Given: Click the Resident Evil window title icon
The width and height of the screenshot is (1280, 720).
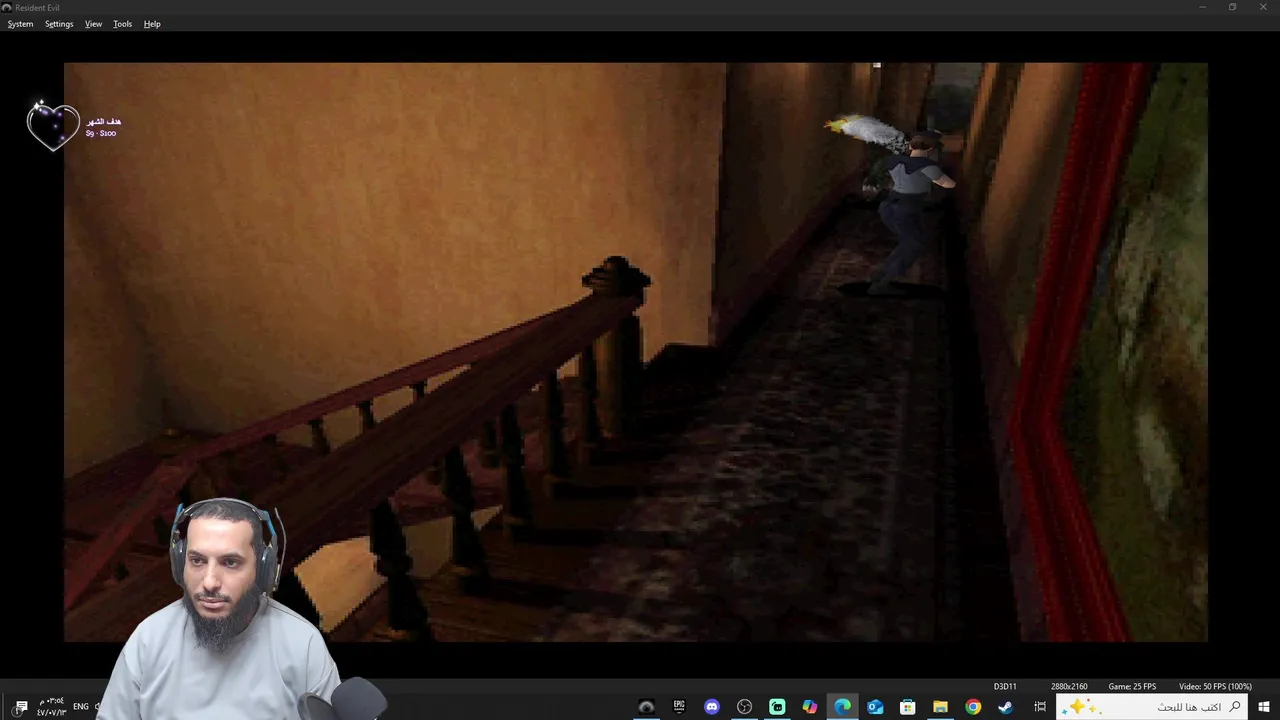Looking at the screenshot, I should pyautogui.click(x=7, y=7).
